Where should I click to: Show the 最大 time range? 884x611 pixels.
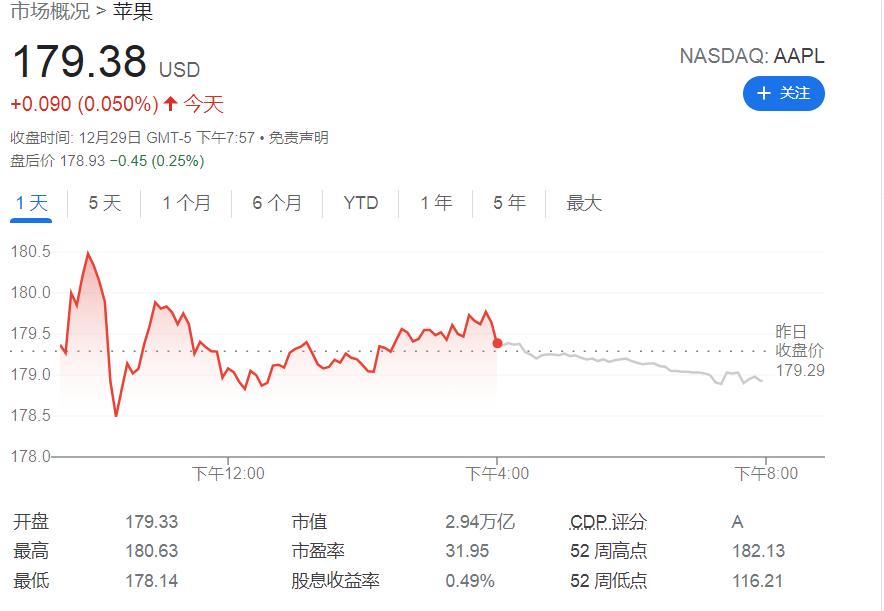point(584,203)
